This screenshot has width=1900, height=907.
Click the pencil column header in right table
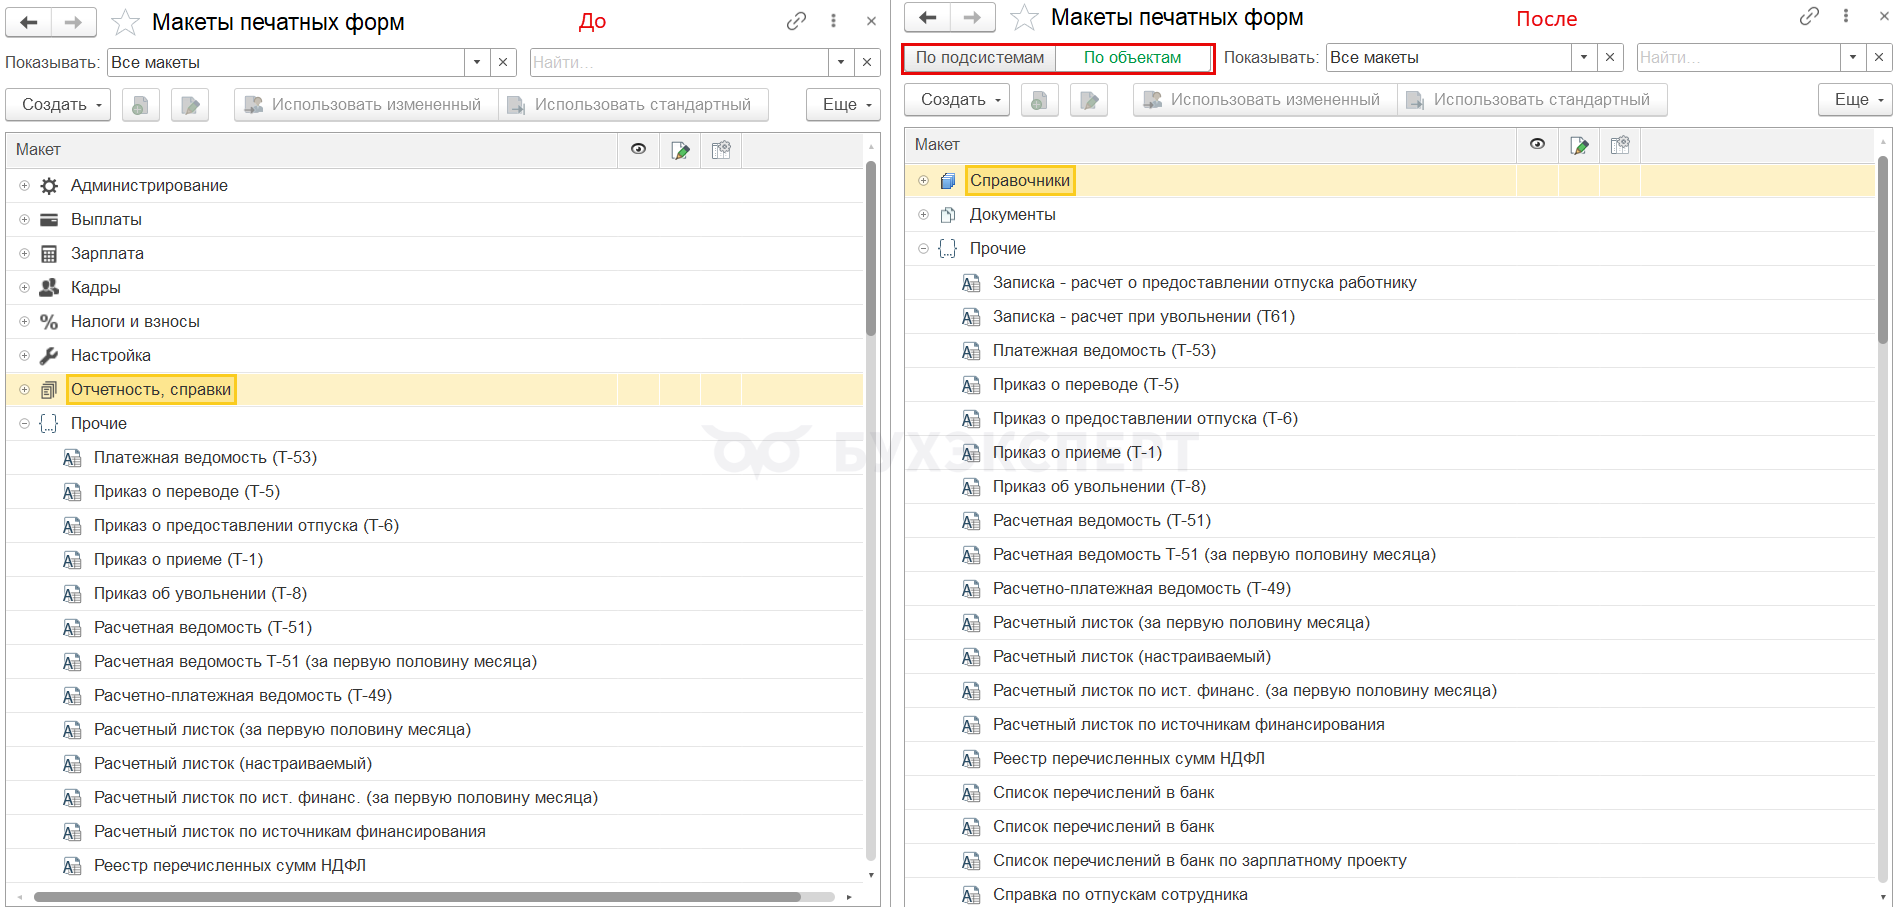pos(1579,144)
